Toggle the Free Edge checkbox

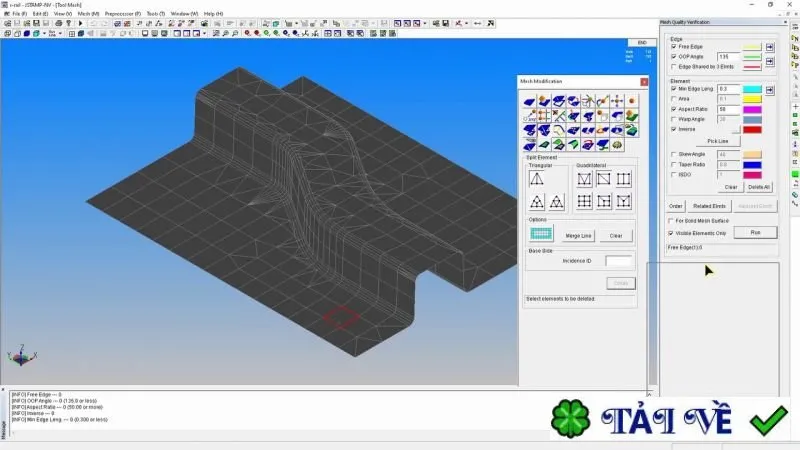(674, 46)
